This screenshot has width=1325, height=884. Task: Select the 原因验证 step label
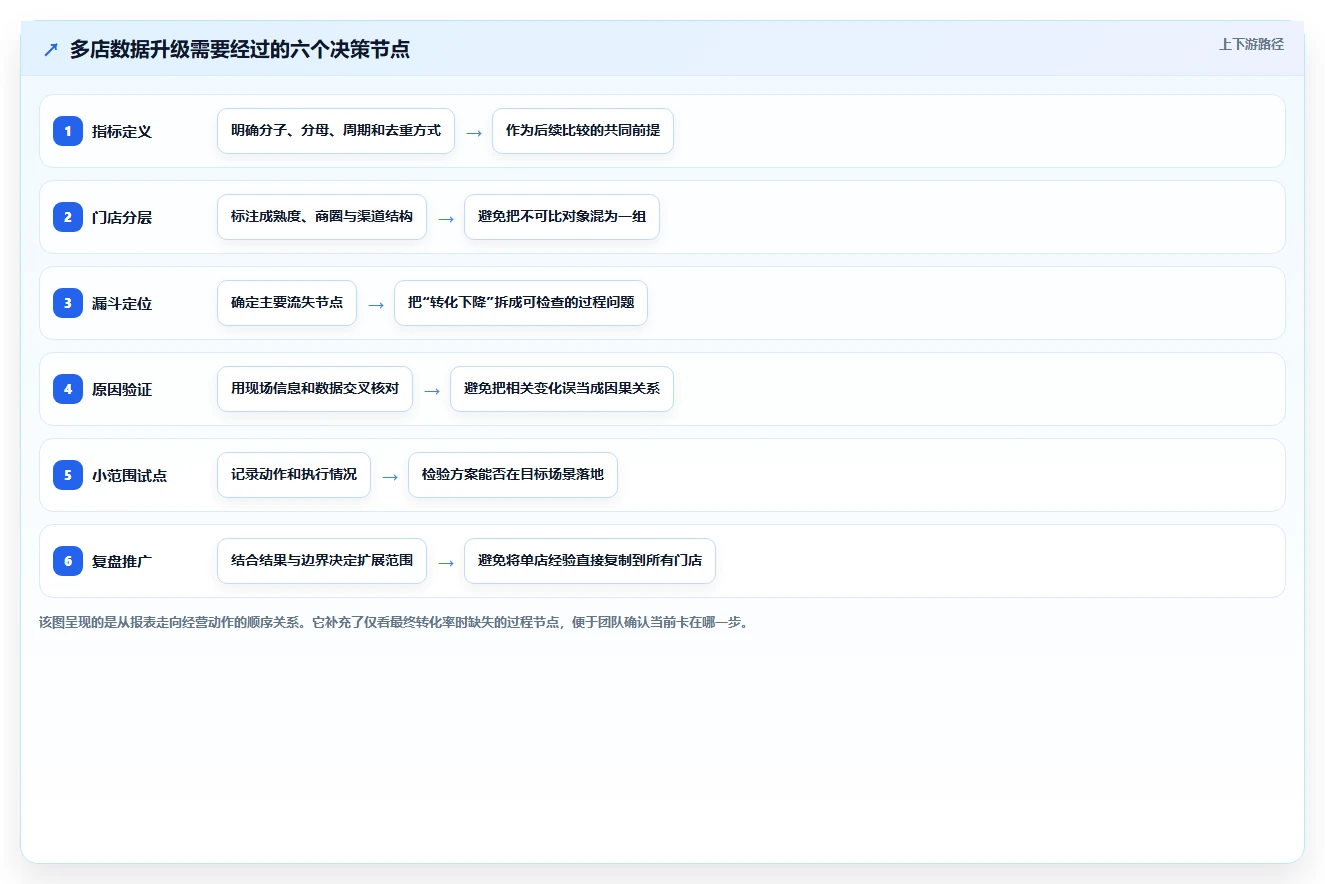(x=122, y=389)
